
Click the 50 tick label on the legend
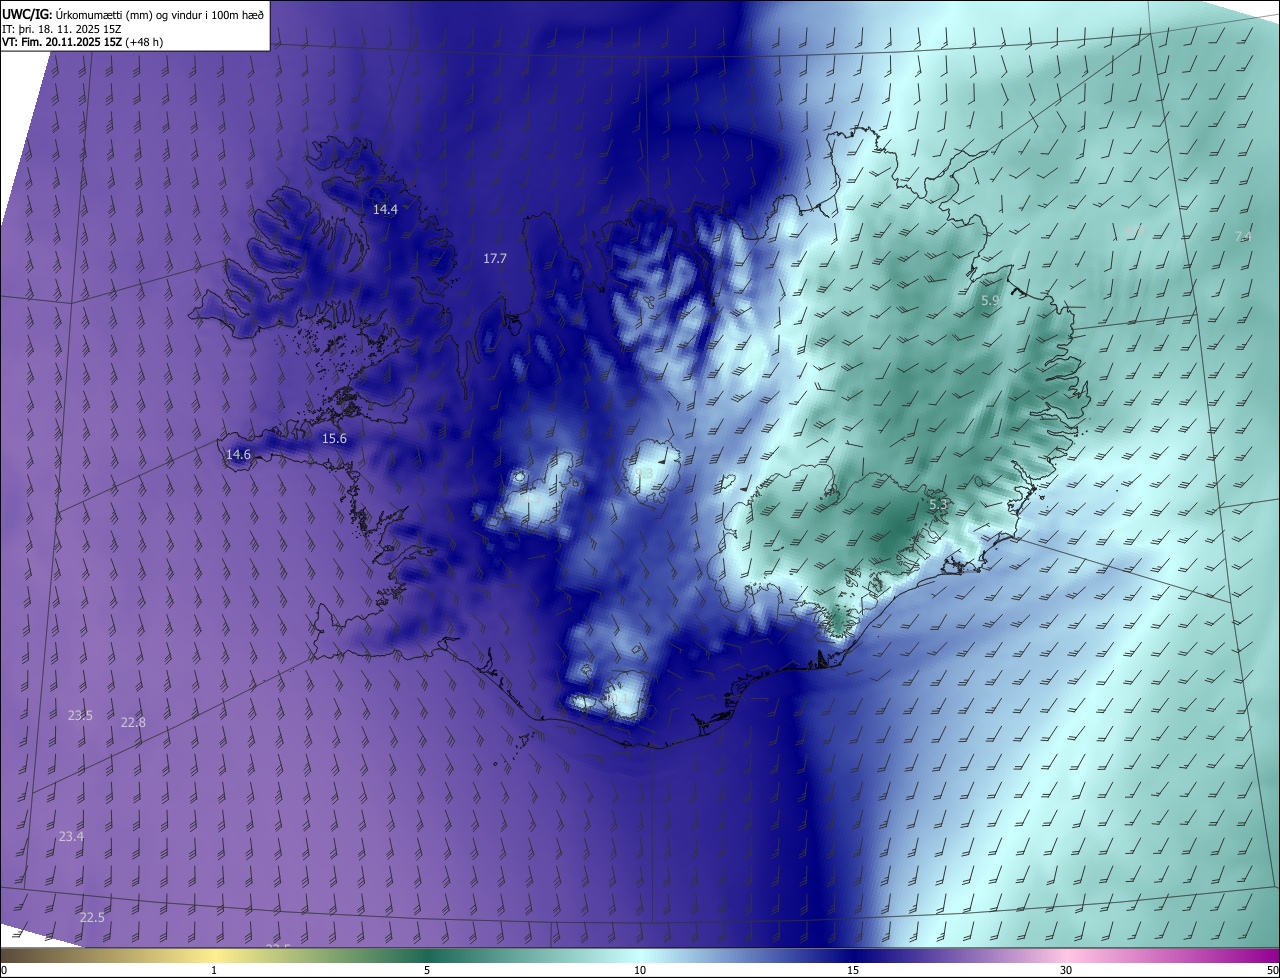tap(1272, 971)
